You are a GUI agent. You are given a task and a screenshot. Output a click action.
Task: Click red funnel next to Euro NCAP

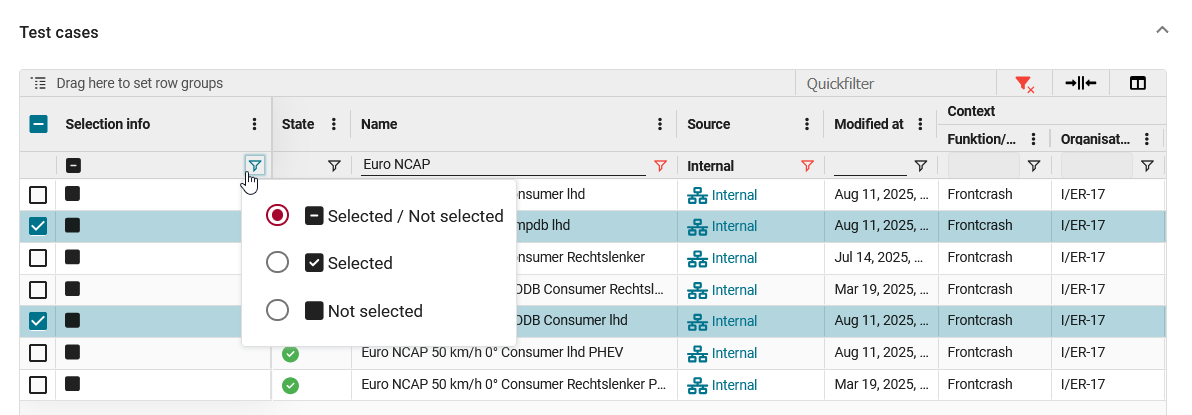[x=660, y=165]
